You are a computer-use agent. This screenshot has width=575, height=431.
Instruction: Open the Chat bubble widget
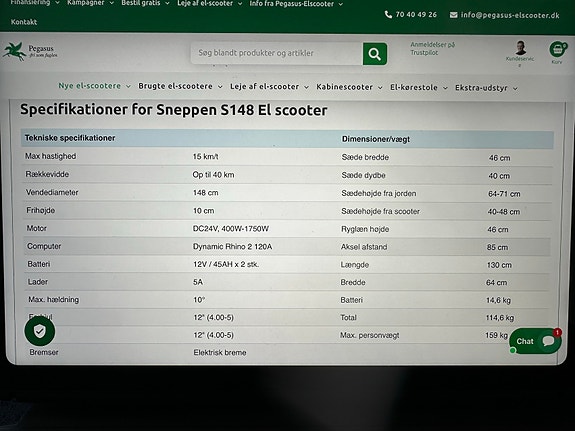point(535,341)
